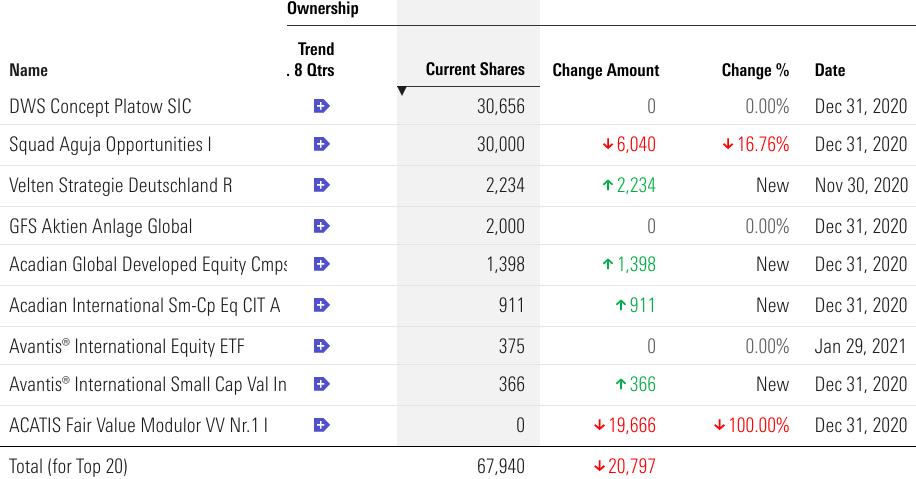The image size is (916, 479).
Task: Open DWS Concept Platow SIC fund link
Action: pyautogui.click(x=100, y=106)
